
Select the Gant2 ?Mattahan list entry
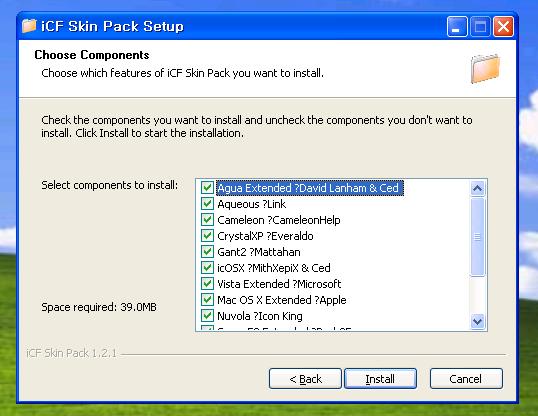(x=259, y=252)
